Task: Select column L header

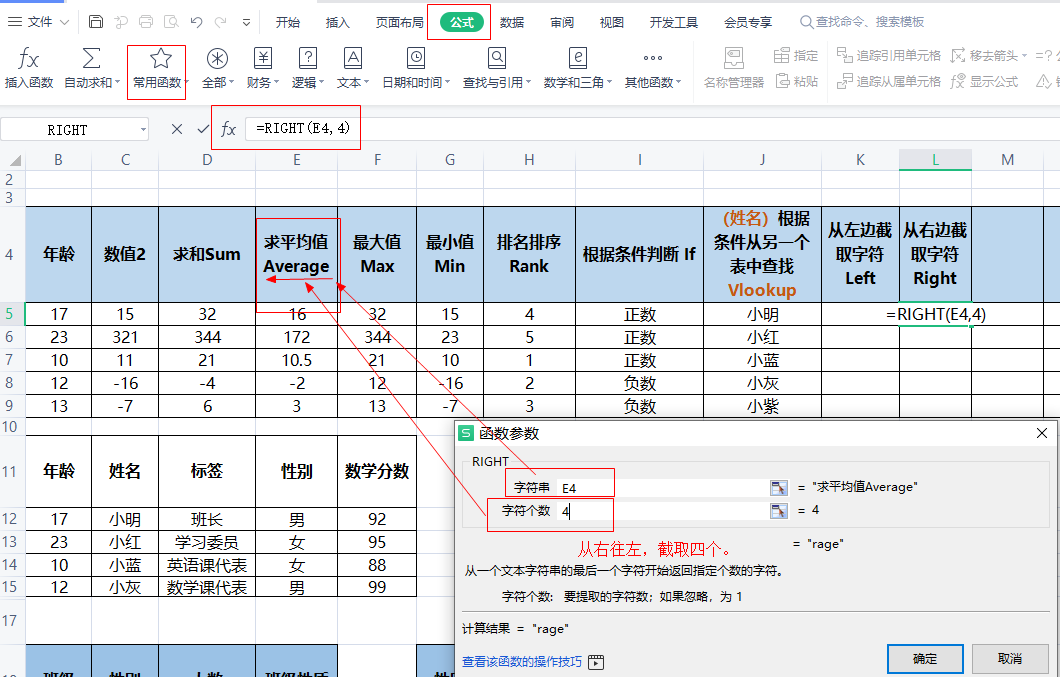Action: tap(935, 160)
